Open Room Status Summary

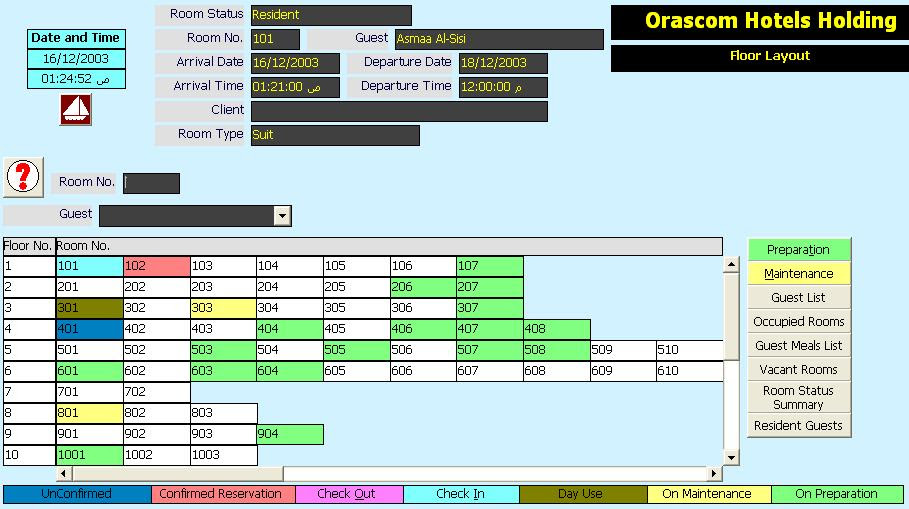click(798, 397)
